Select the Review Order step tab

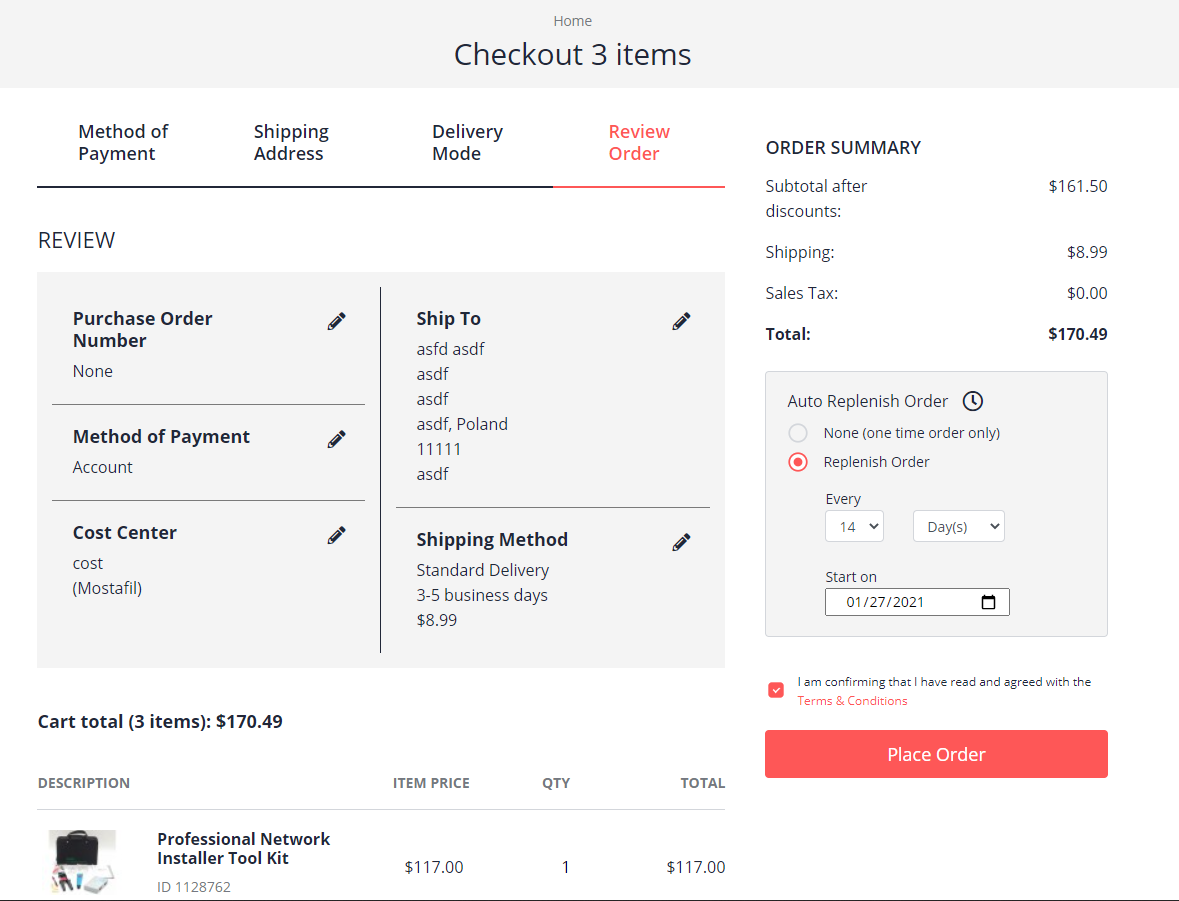[639, 142]
